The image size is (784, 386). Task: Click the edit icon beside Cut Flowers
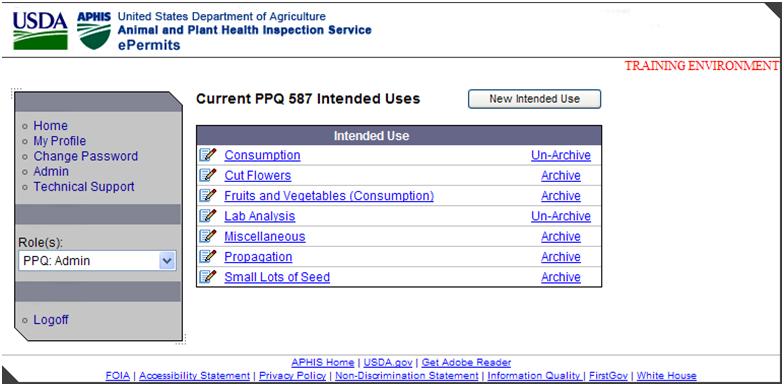tap(208, 176)
